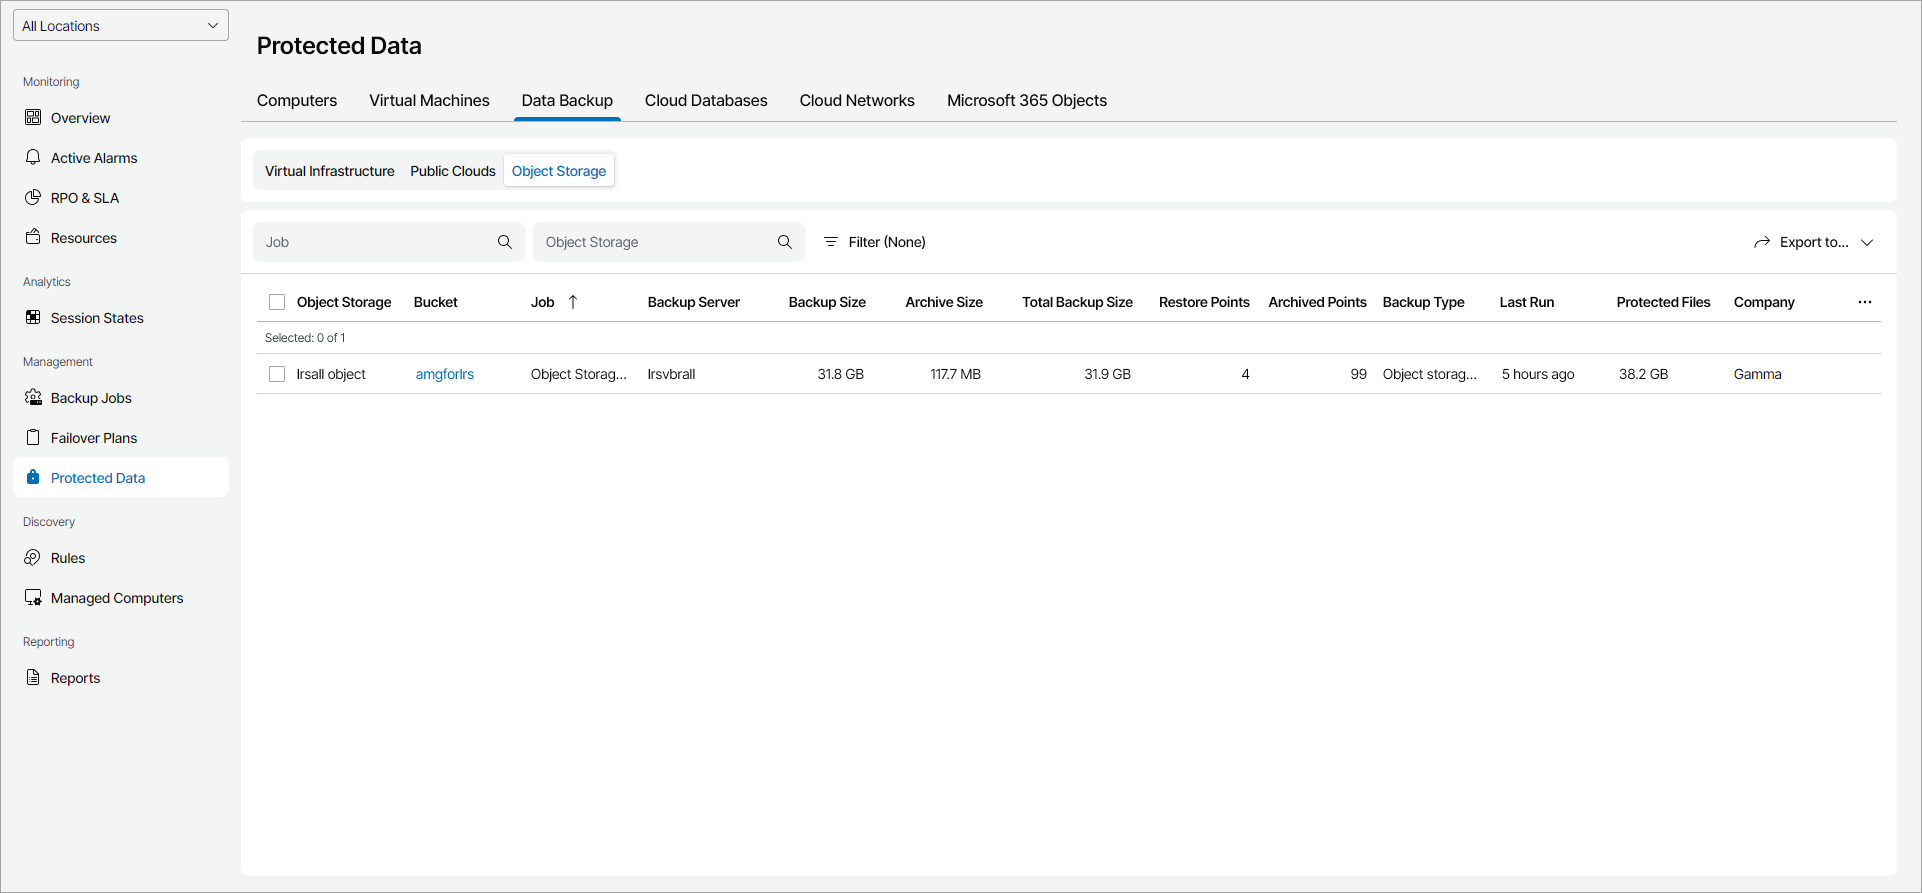Image resolution: width=1922 pixels, height=893 pixels.
Task: Open the All Locations dropdown
Action: pos(121,26)
